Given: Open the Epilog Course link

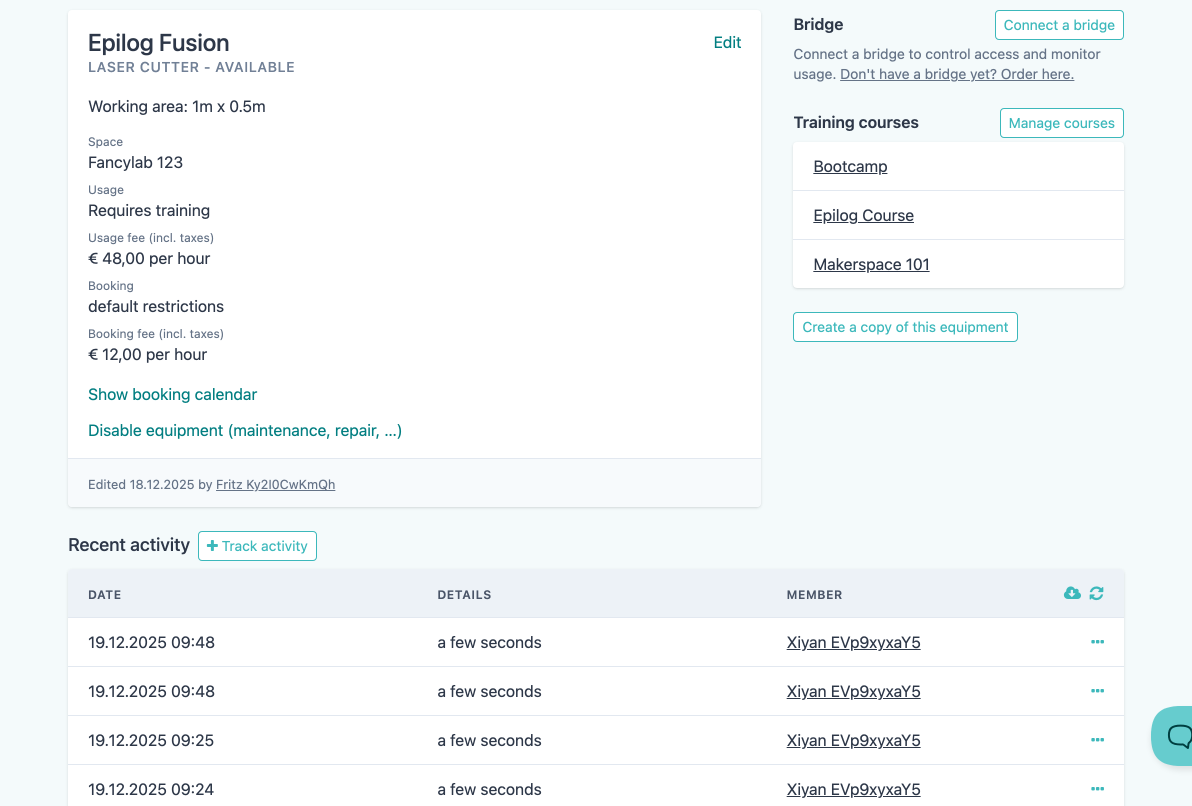Looking at the screenshot, I should [863, 215].
